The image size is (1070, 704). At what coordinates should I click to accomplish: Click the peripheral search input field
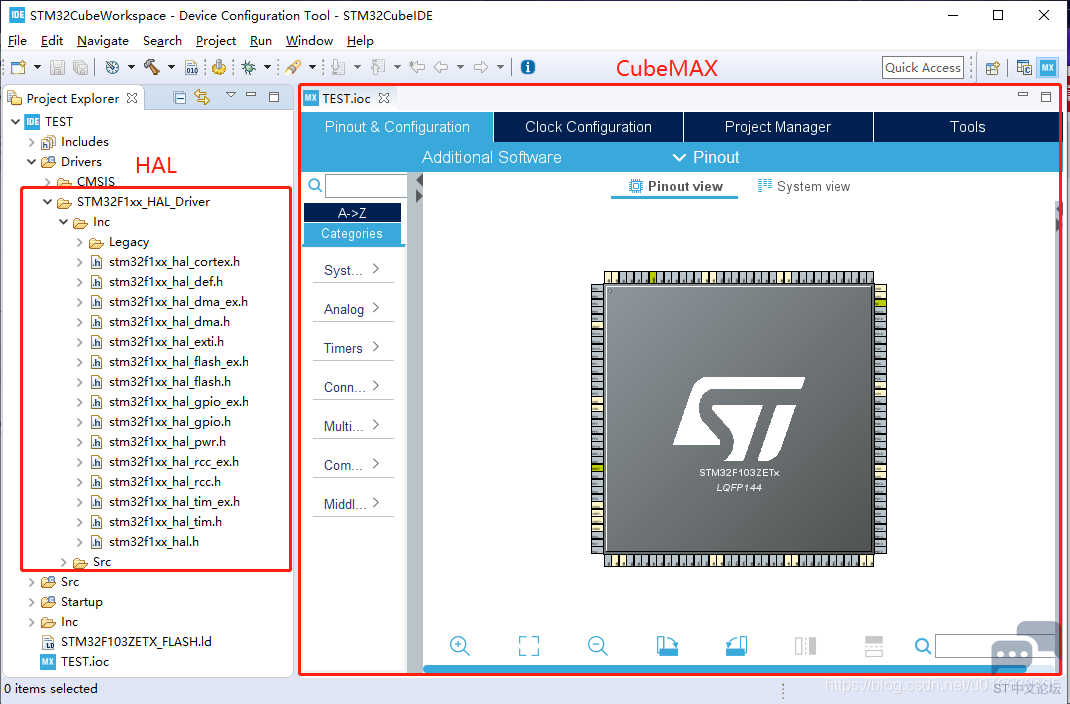[366, 186]
